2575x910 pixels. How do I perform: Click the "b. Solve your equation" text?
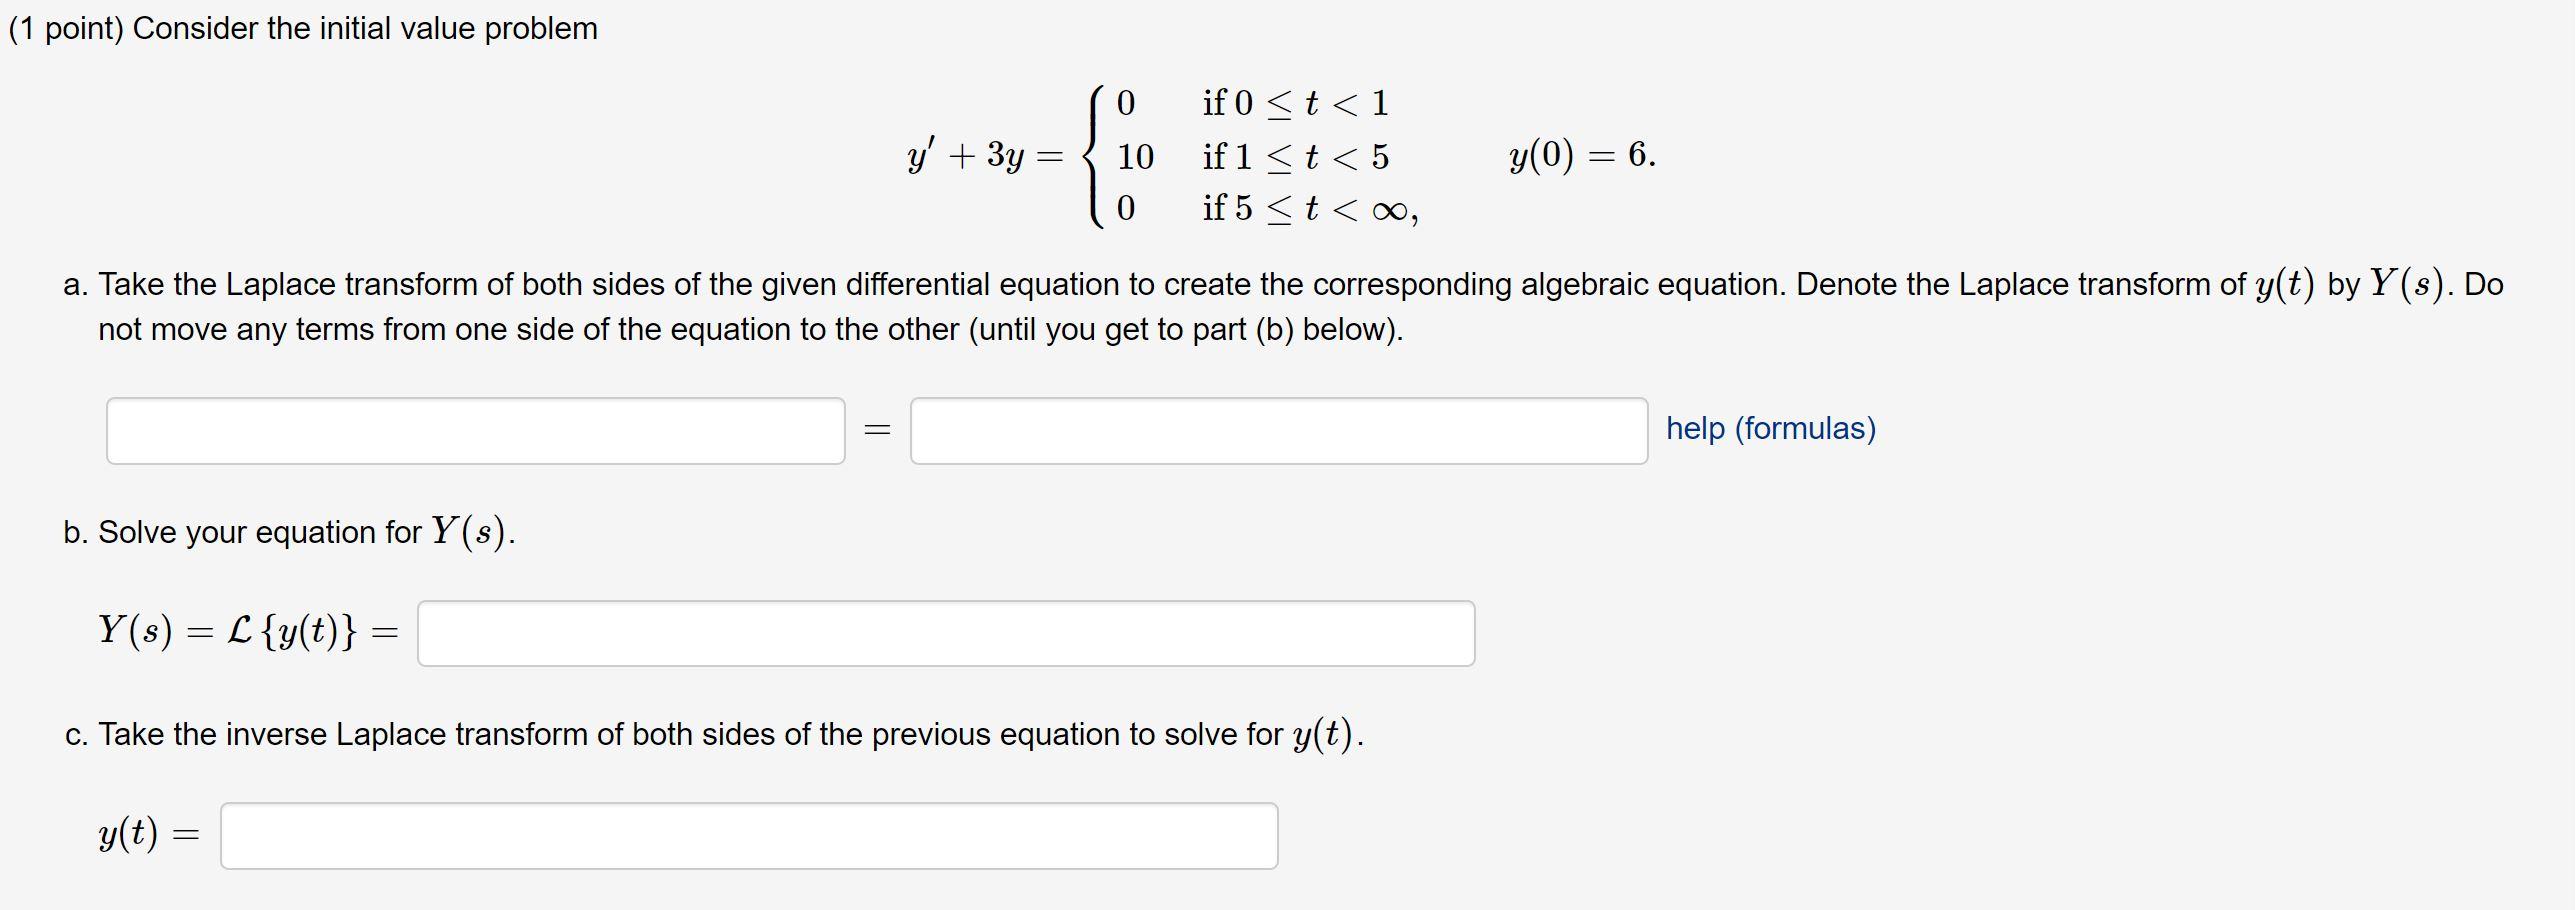tap(289, 532)
